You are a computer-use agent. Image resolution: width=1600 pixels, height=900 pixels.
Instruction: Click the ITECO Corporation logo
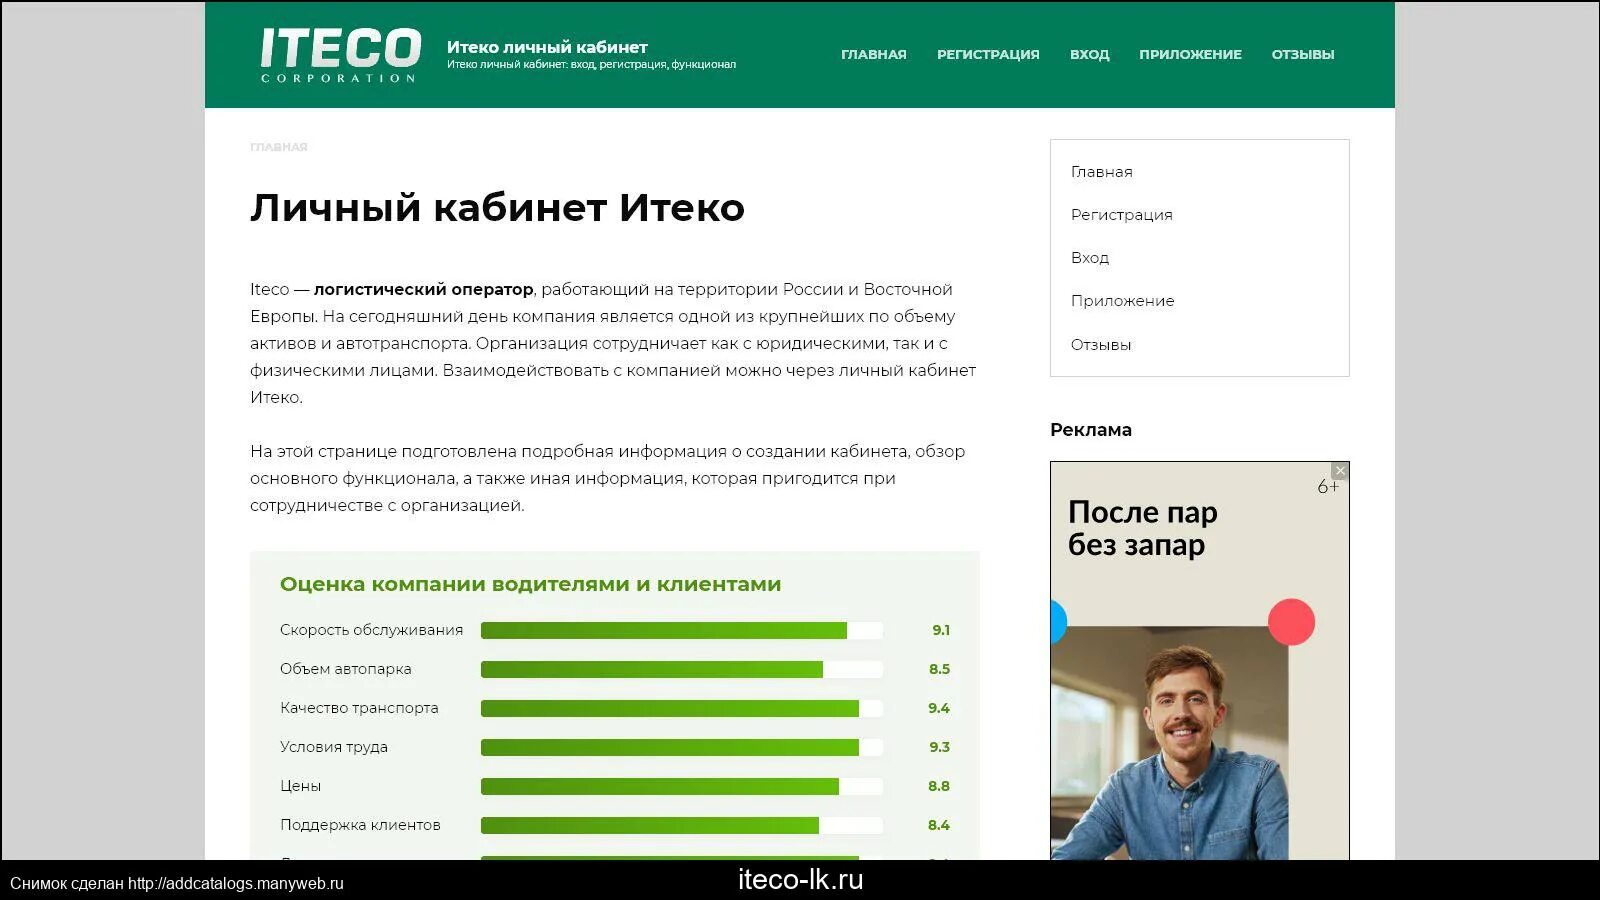pos(340,55)
